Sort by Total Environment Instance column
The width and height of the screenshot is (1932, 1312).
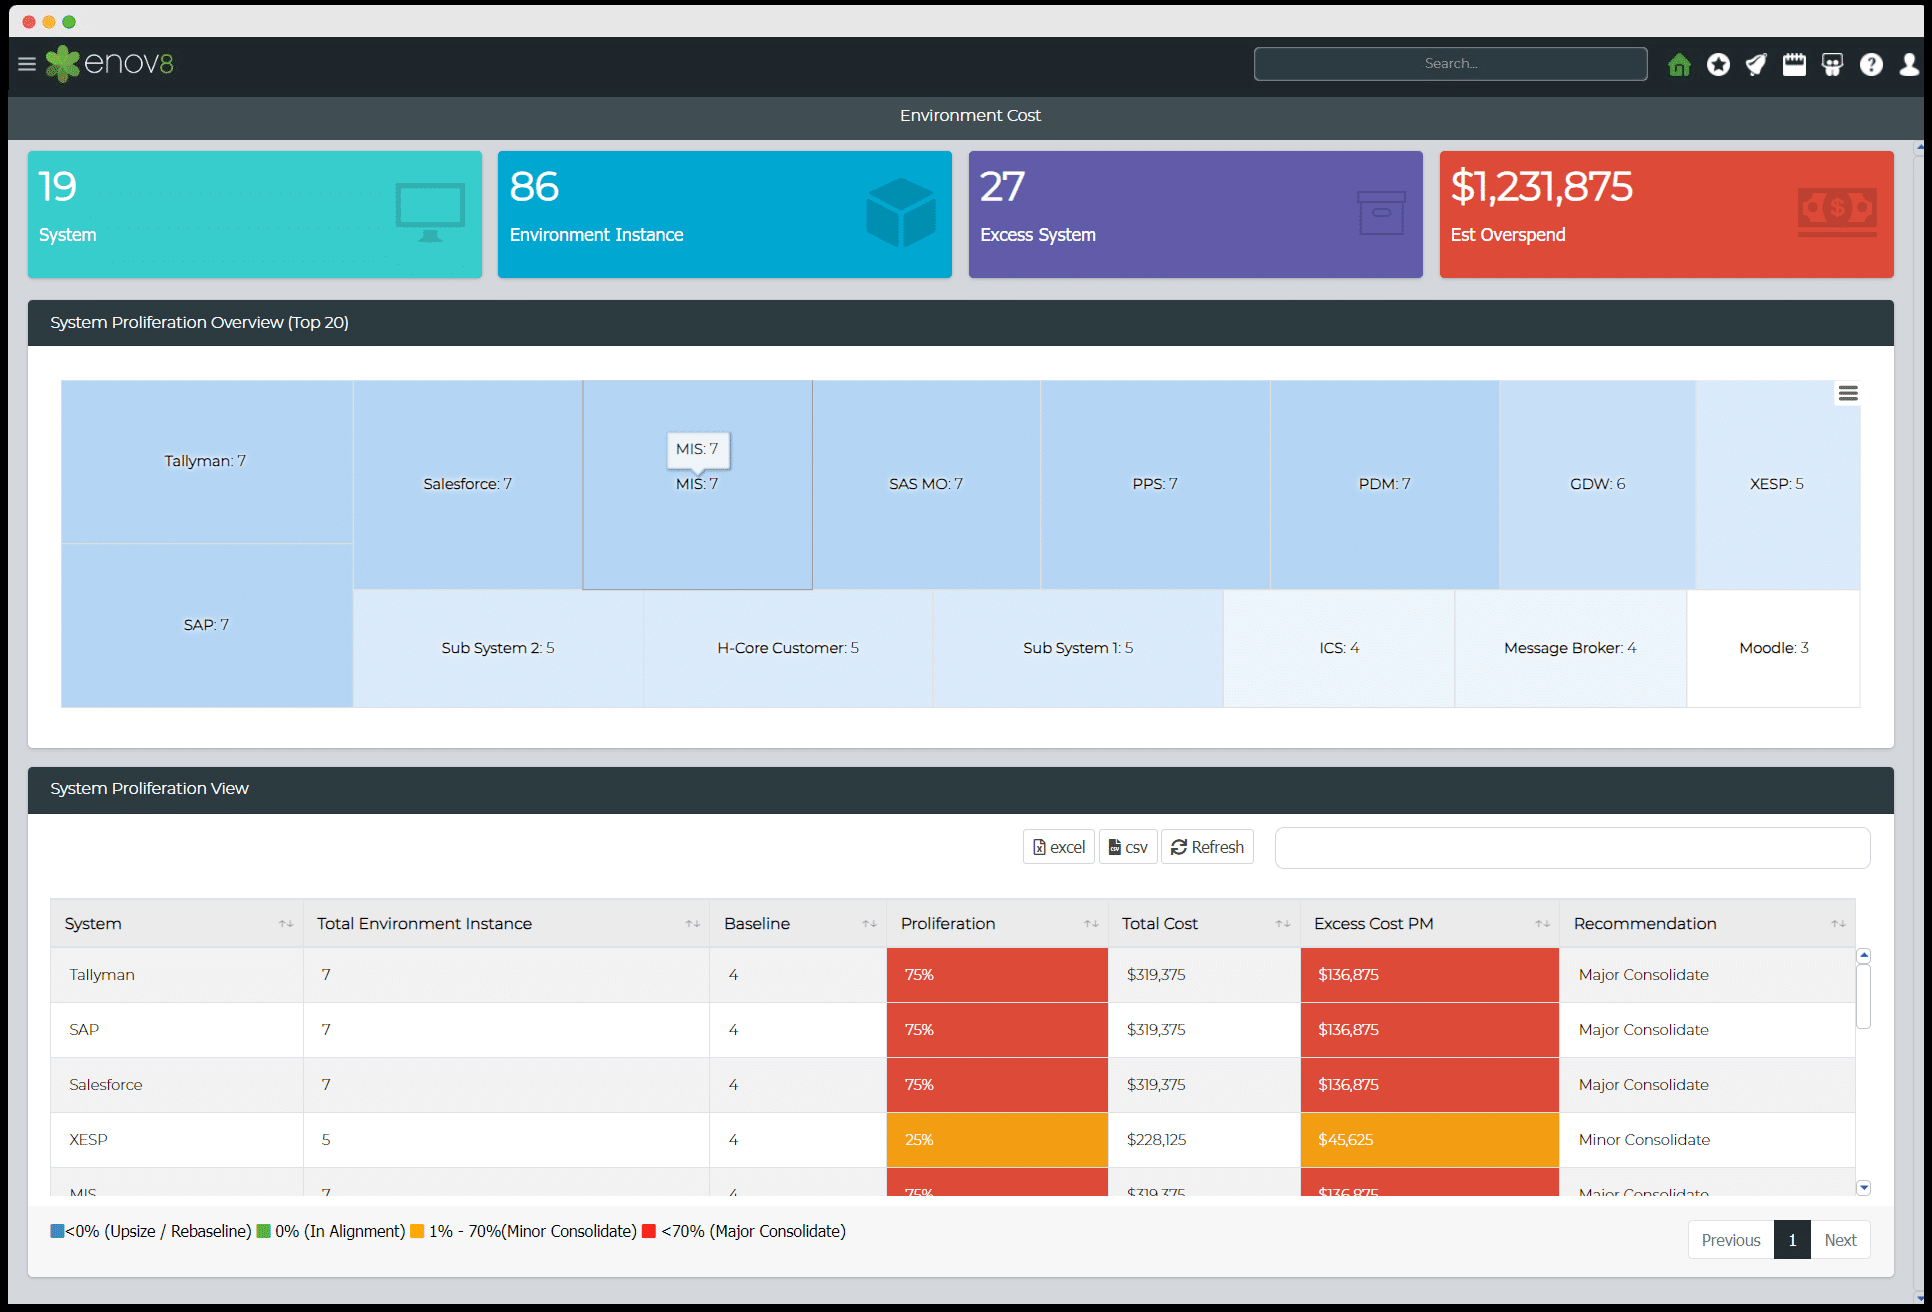506,924
